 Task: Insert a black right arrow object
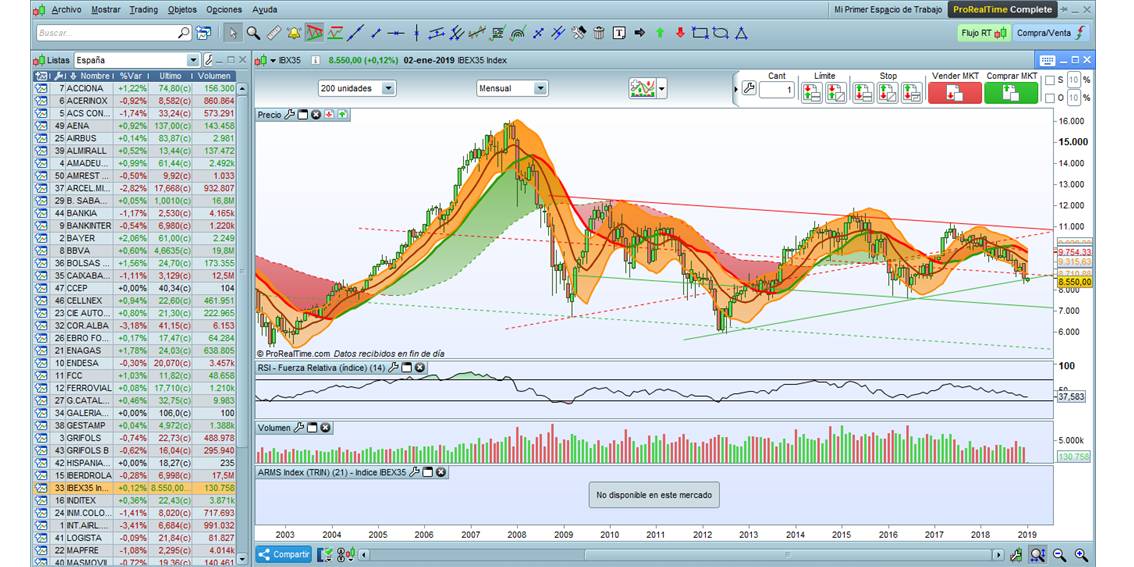(639, 33)
